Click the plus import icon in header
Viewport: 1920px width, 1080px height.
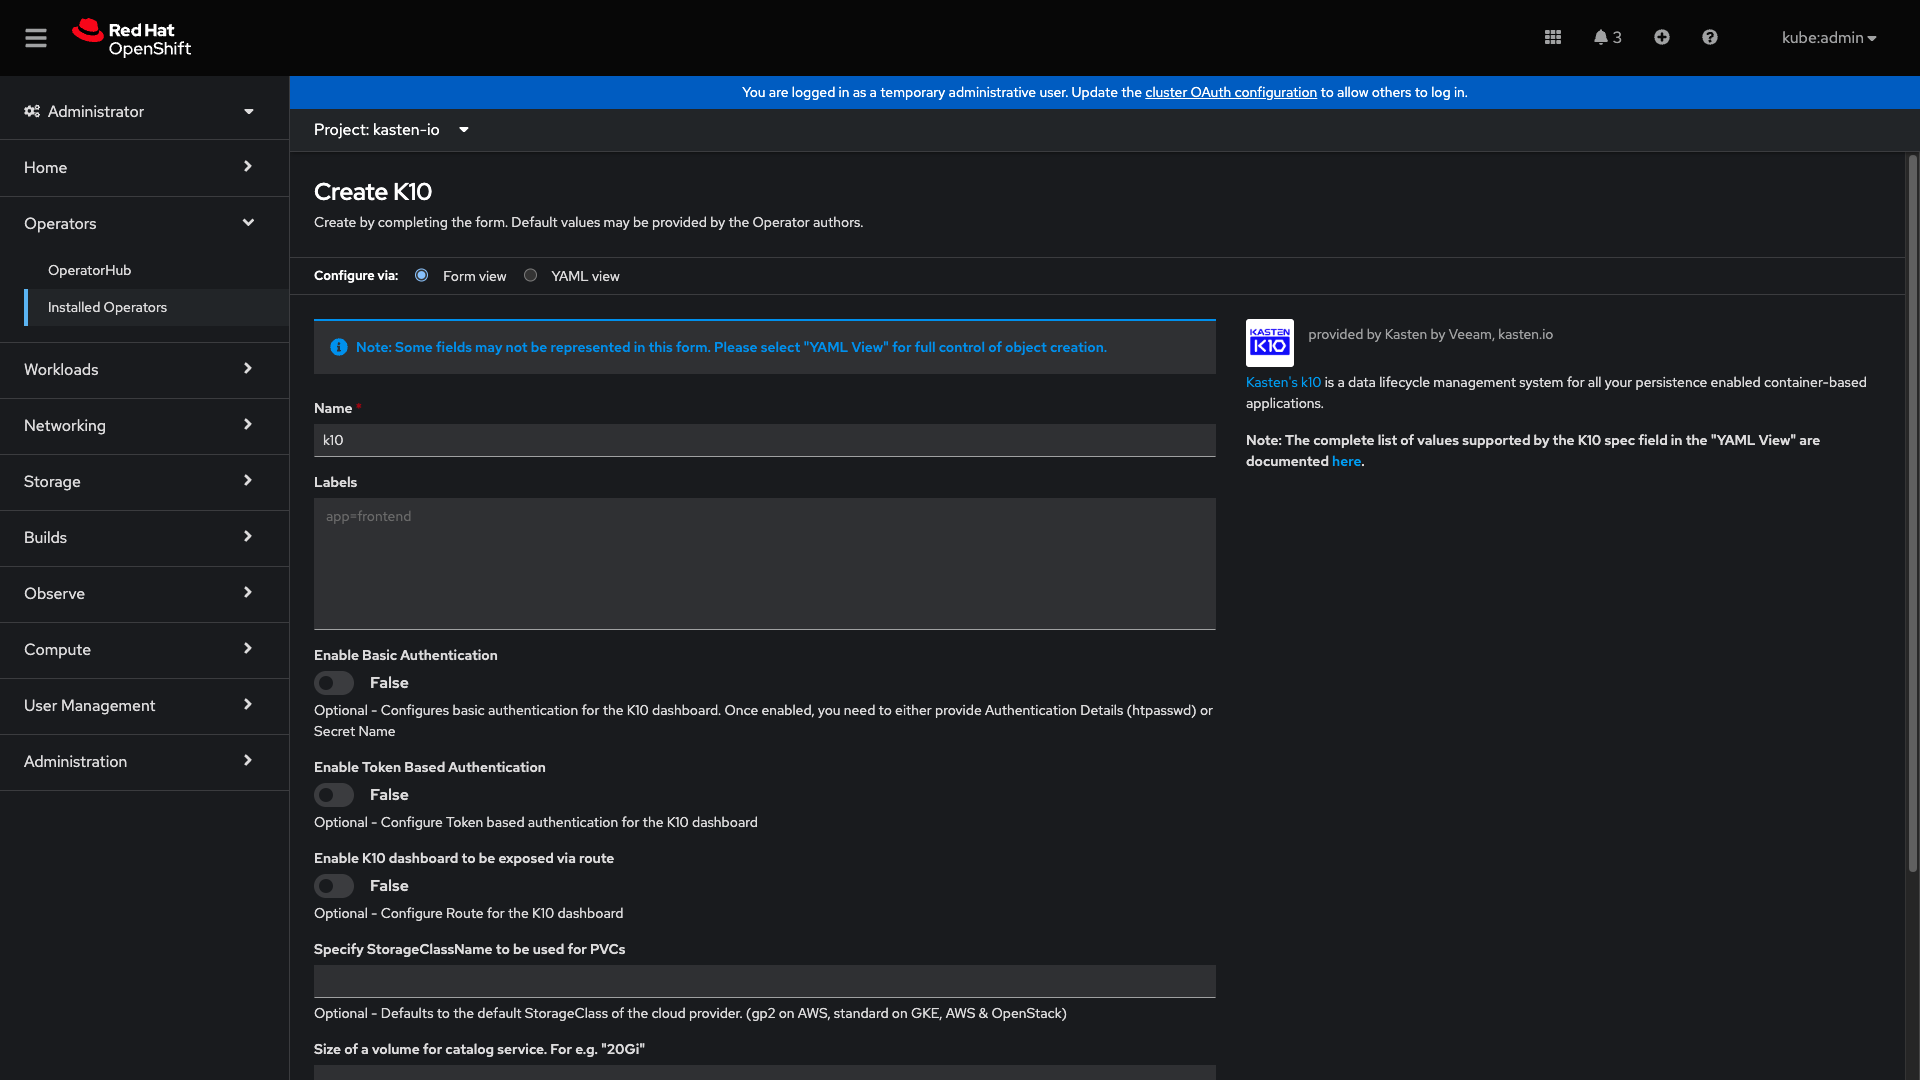click(x=1661, y=37)
